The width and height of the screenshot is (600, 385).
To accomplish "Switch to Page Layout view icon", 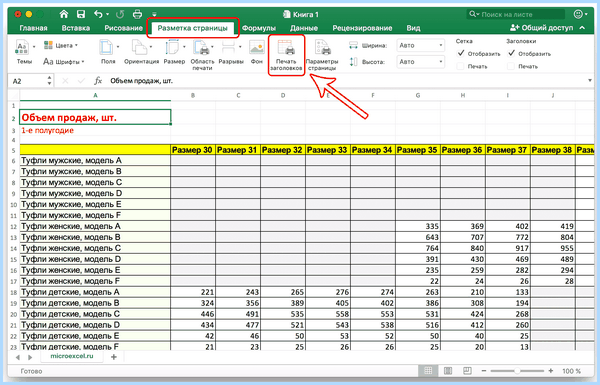I will [x=448, y=370].
